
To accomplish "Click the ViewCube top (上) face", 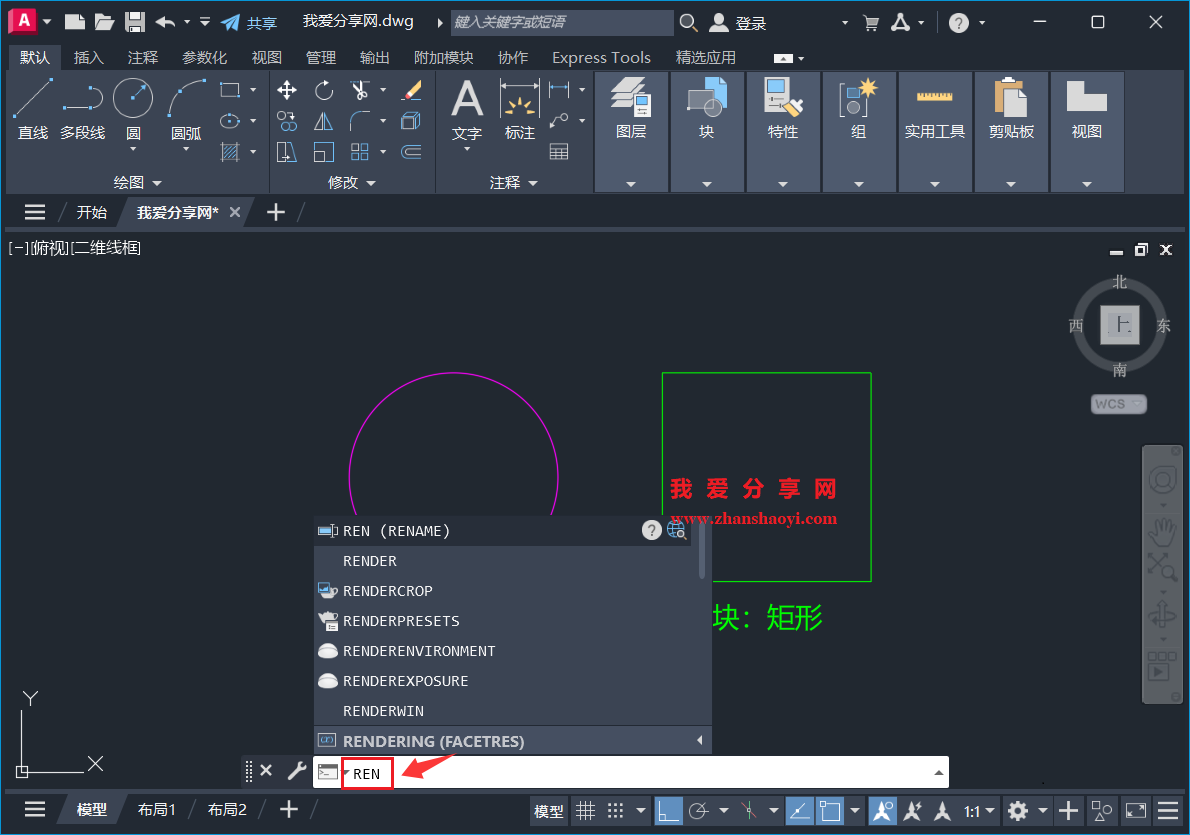I will pos(1120,325).
